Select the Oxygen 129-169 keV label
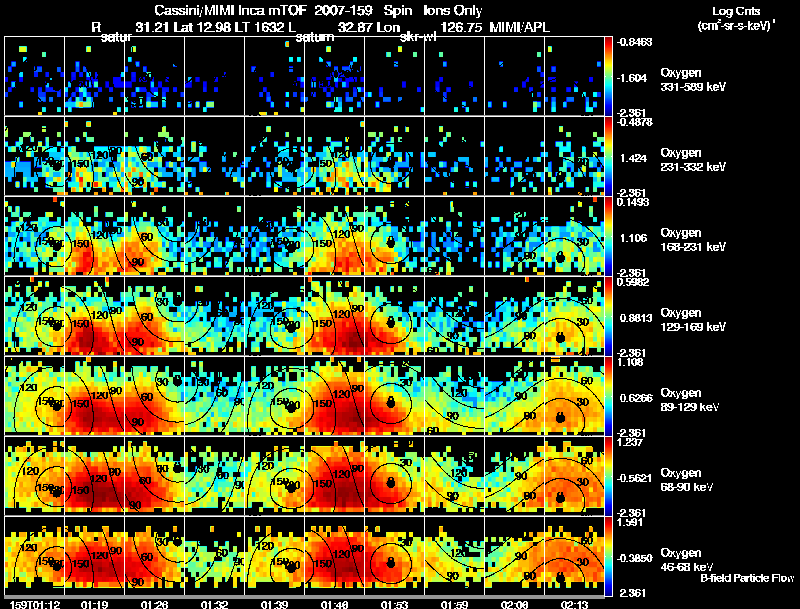The height and width of the screenshot is (609, 800). (693, 320)
